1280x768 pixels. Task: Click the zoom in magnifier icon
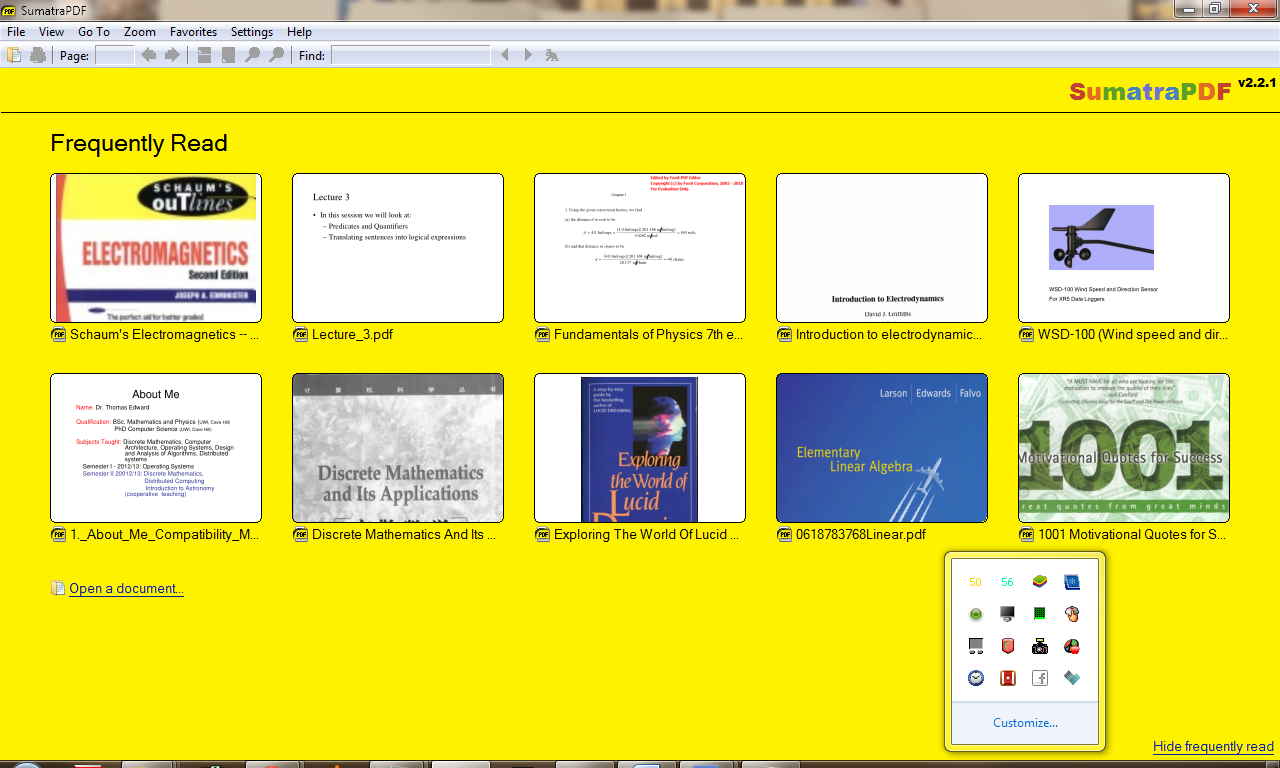pos(277,55)
